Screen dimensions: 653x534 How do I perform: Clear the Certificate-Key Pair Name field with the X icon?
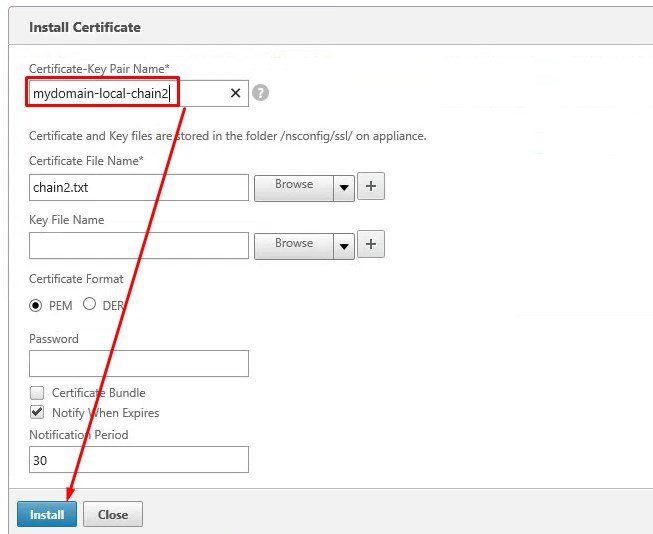tap(236, 93)
